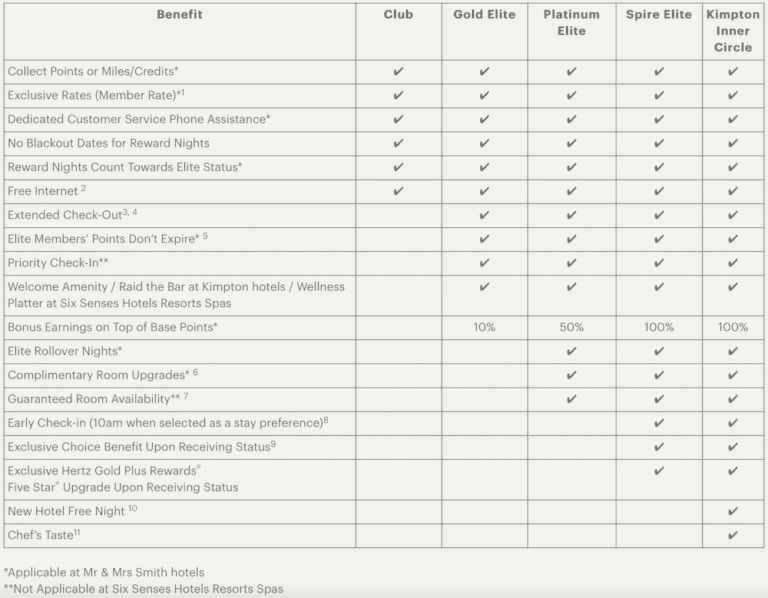Click the Club column header

click(398, 15)
